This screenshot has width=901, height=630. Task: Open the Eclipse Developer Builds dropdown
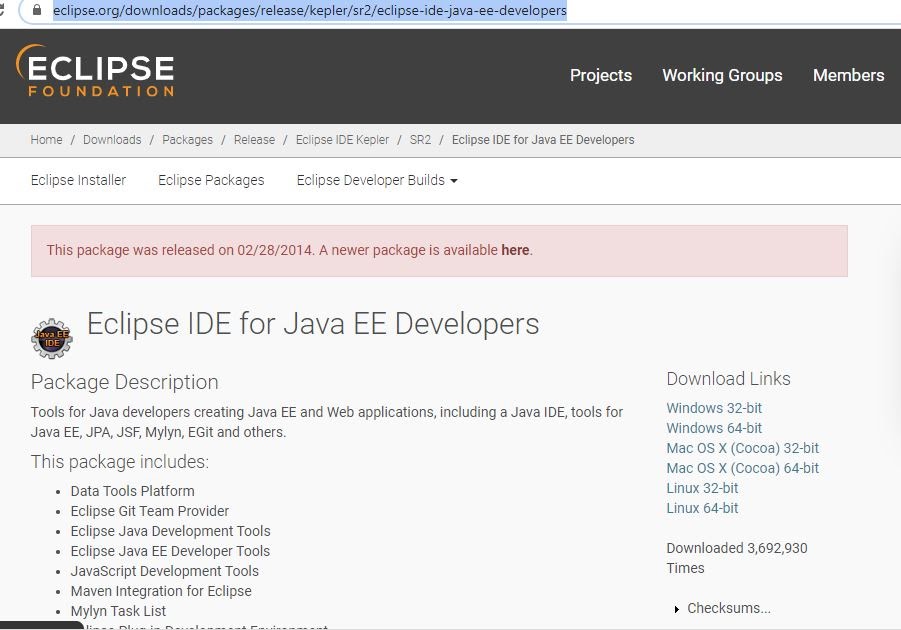[376, 180]
